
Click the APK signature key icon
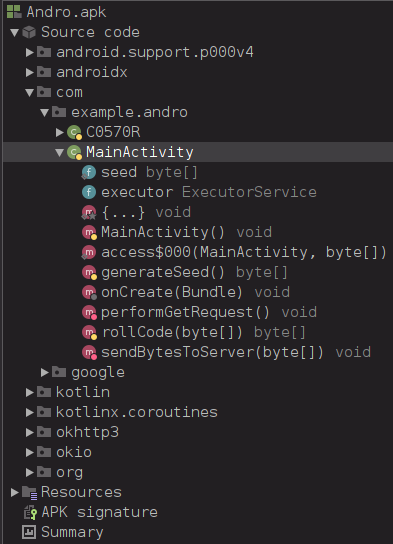tap(30, 512)
